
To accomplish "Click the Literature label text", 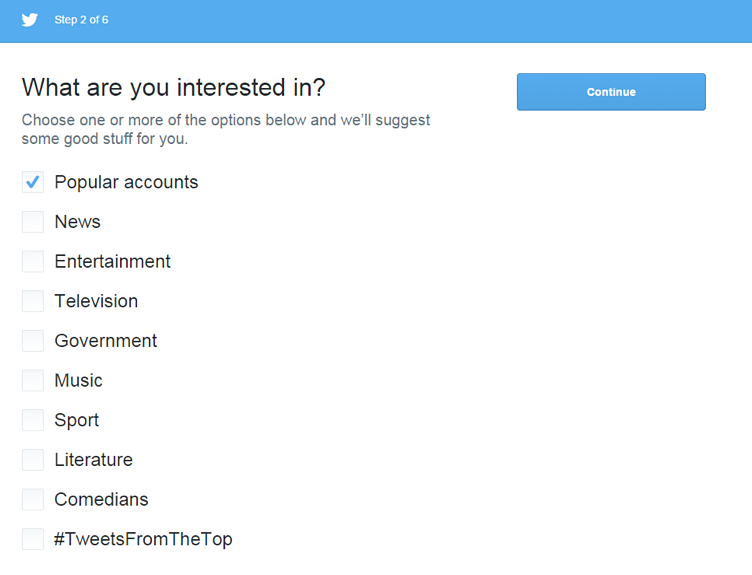I will click(93, 460).
